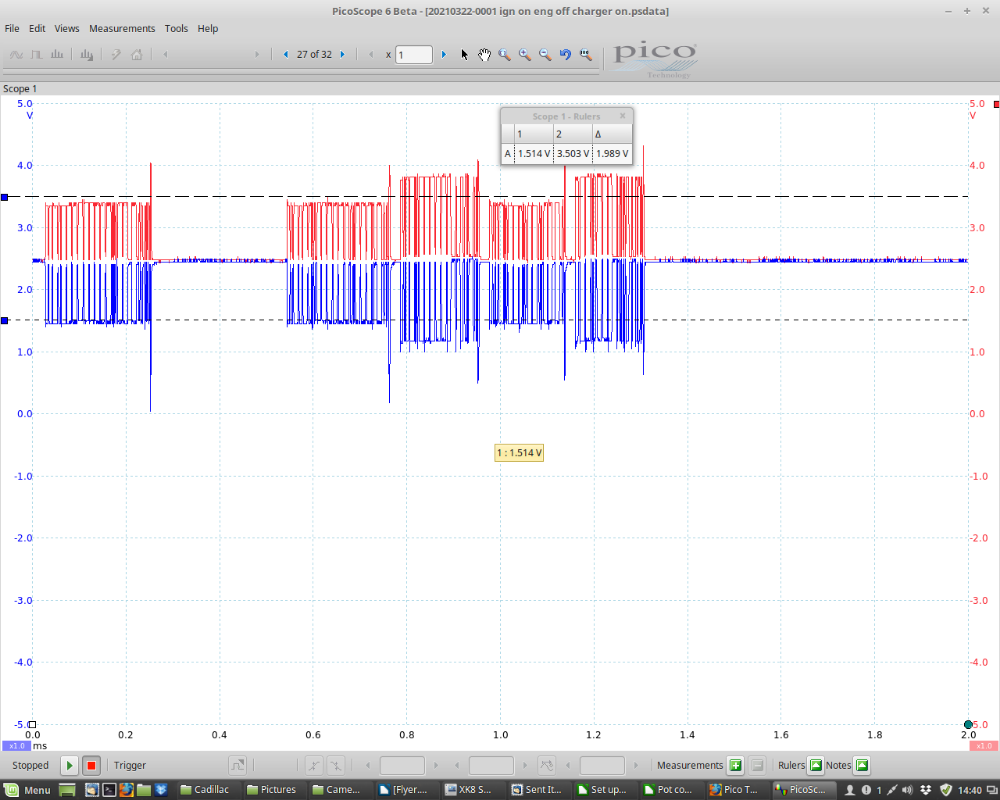Close the Scope 1 Rulers panel
This screenshot has width=1000, height=800.
[x=622, y=116]
